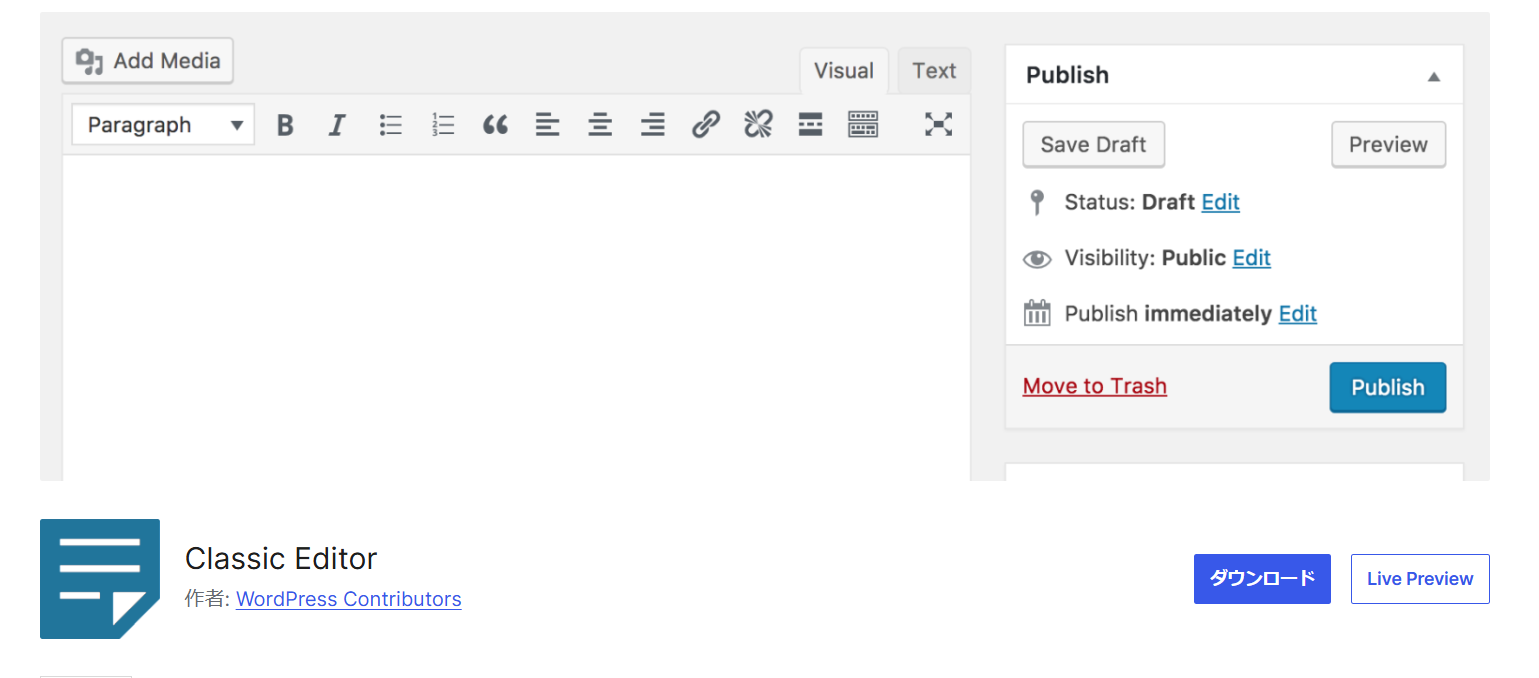Insert a Read More tag
The height and width of the screenshot is (678, 1539).
pyautogui.click(x=810, y=125)
